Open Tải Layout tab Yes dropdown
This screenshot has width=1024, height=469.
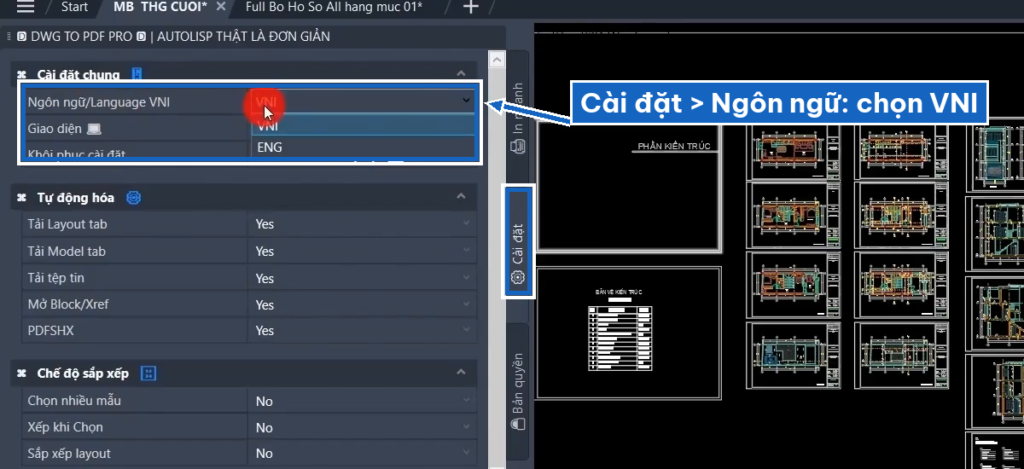coord(362,224)
